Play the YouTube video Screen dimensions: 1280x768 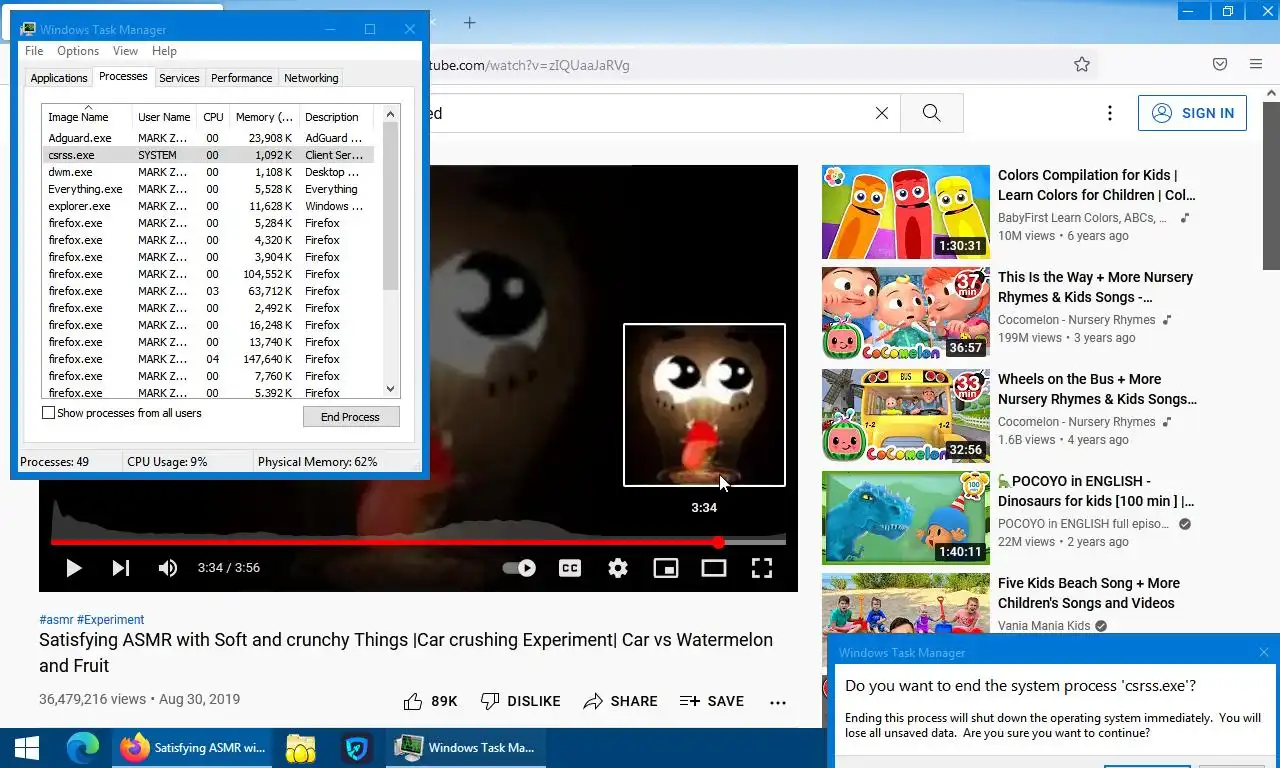click(x=73, y=568)
